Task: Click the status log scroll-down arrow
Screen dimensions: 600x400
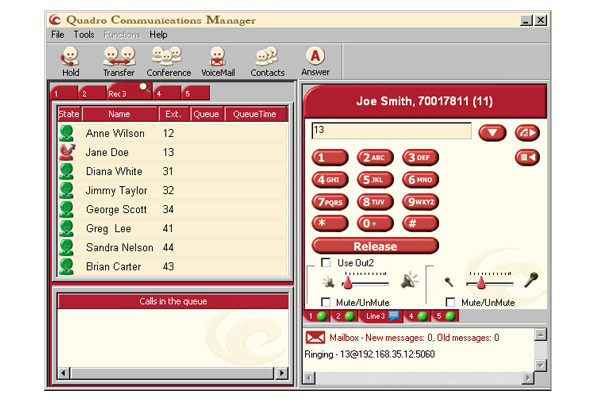Action: [540, 365]
